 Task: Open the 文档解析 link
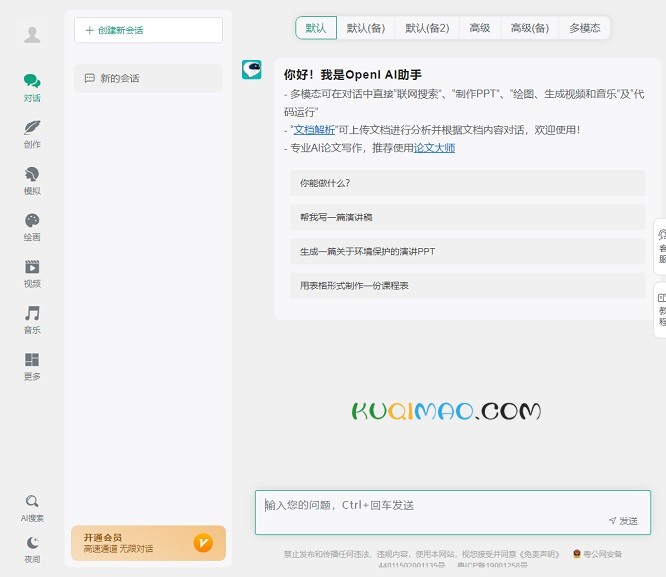[314, 130]
